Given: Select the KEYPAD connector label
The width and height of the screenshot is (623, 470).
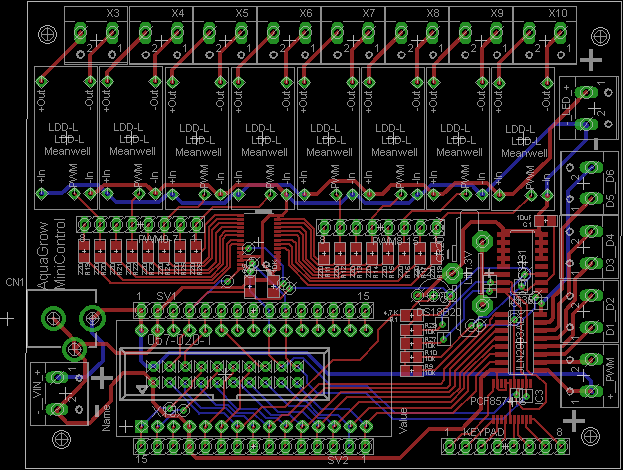Looking at the screenshot, I should 484,432.
